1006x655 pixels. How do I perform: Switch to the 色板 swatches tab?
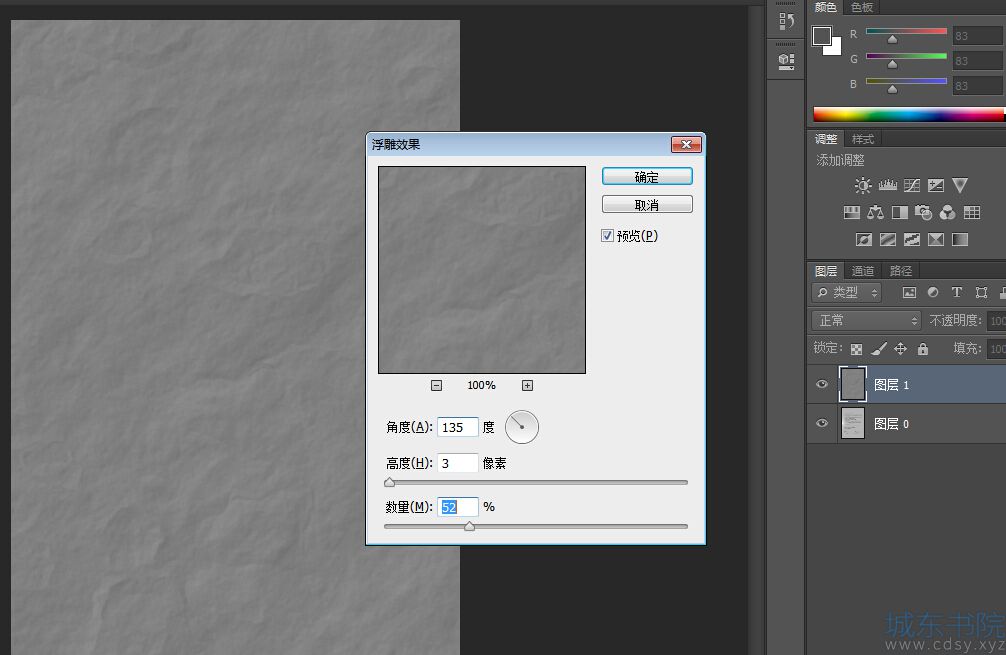click(x=862, y=7)
